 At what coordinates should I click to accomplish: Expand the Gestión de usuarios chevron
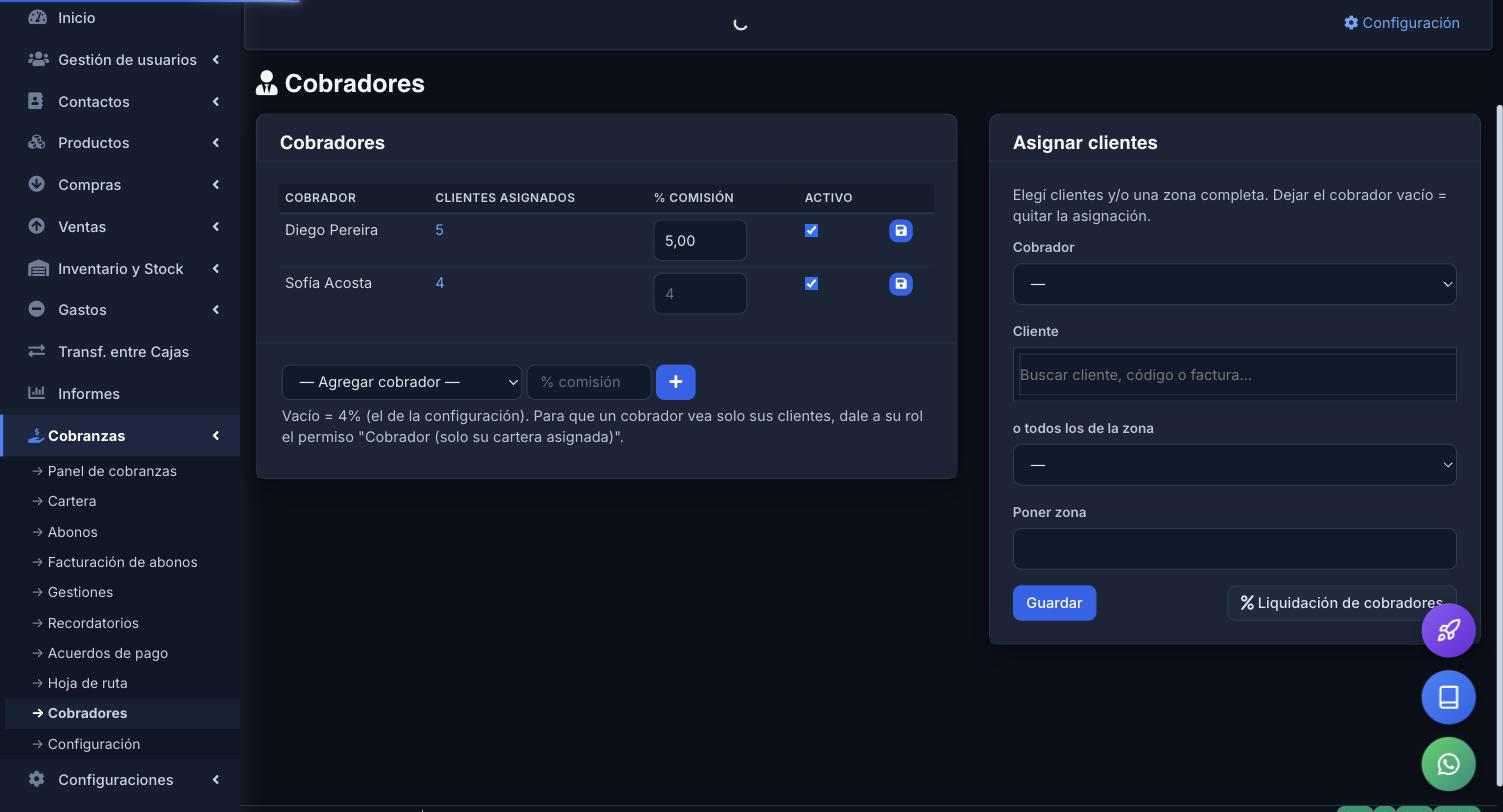pyautogui.click(x=215, y=59)
